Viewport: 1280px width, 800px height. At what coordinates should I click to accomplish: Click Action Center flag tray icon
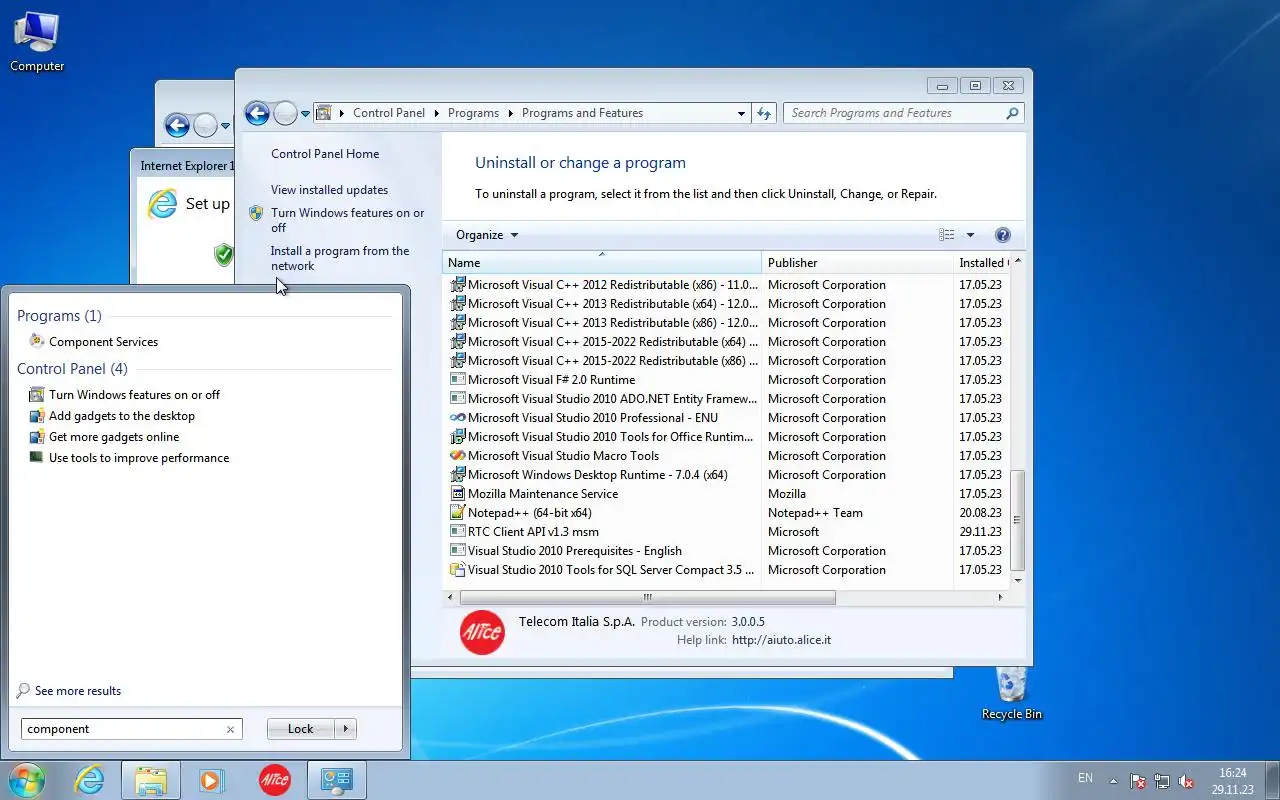pyautogui.click(x=1138, y=781)
